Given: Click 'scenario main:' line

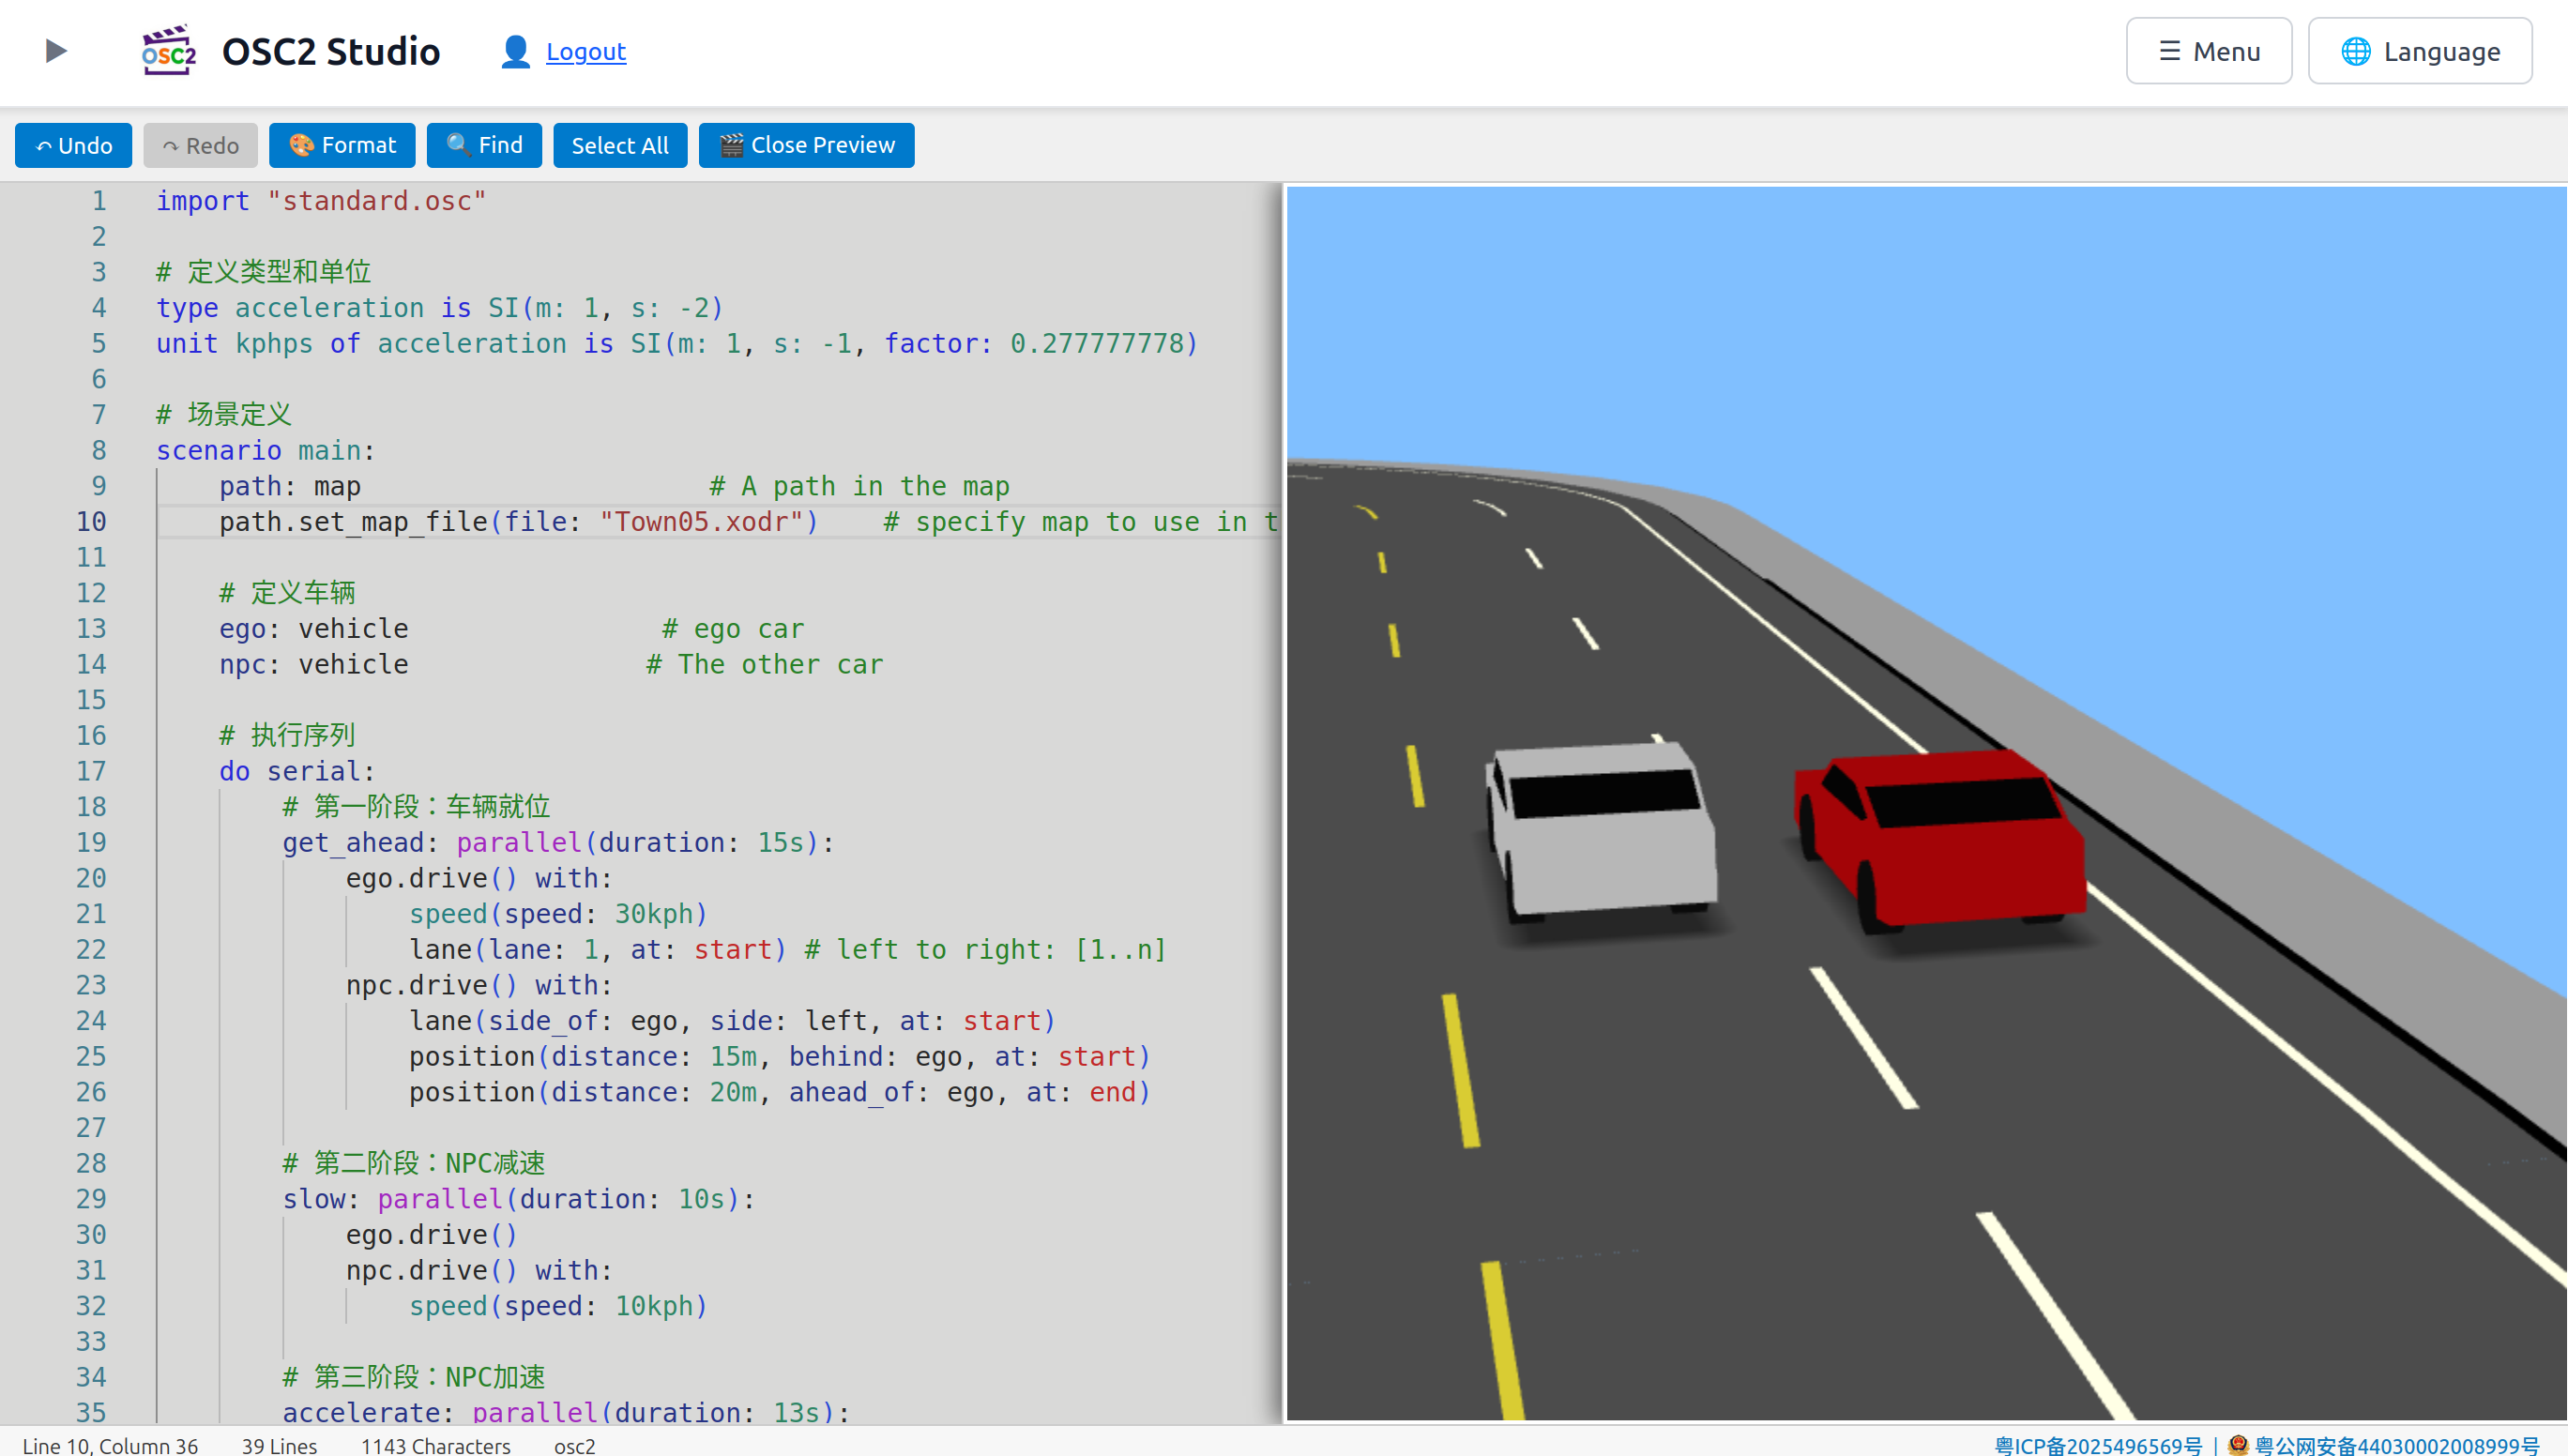Looking at the screenshot, I should tap(265, 450).
